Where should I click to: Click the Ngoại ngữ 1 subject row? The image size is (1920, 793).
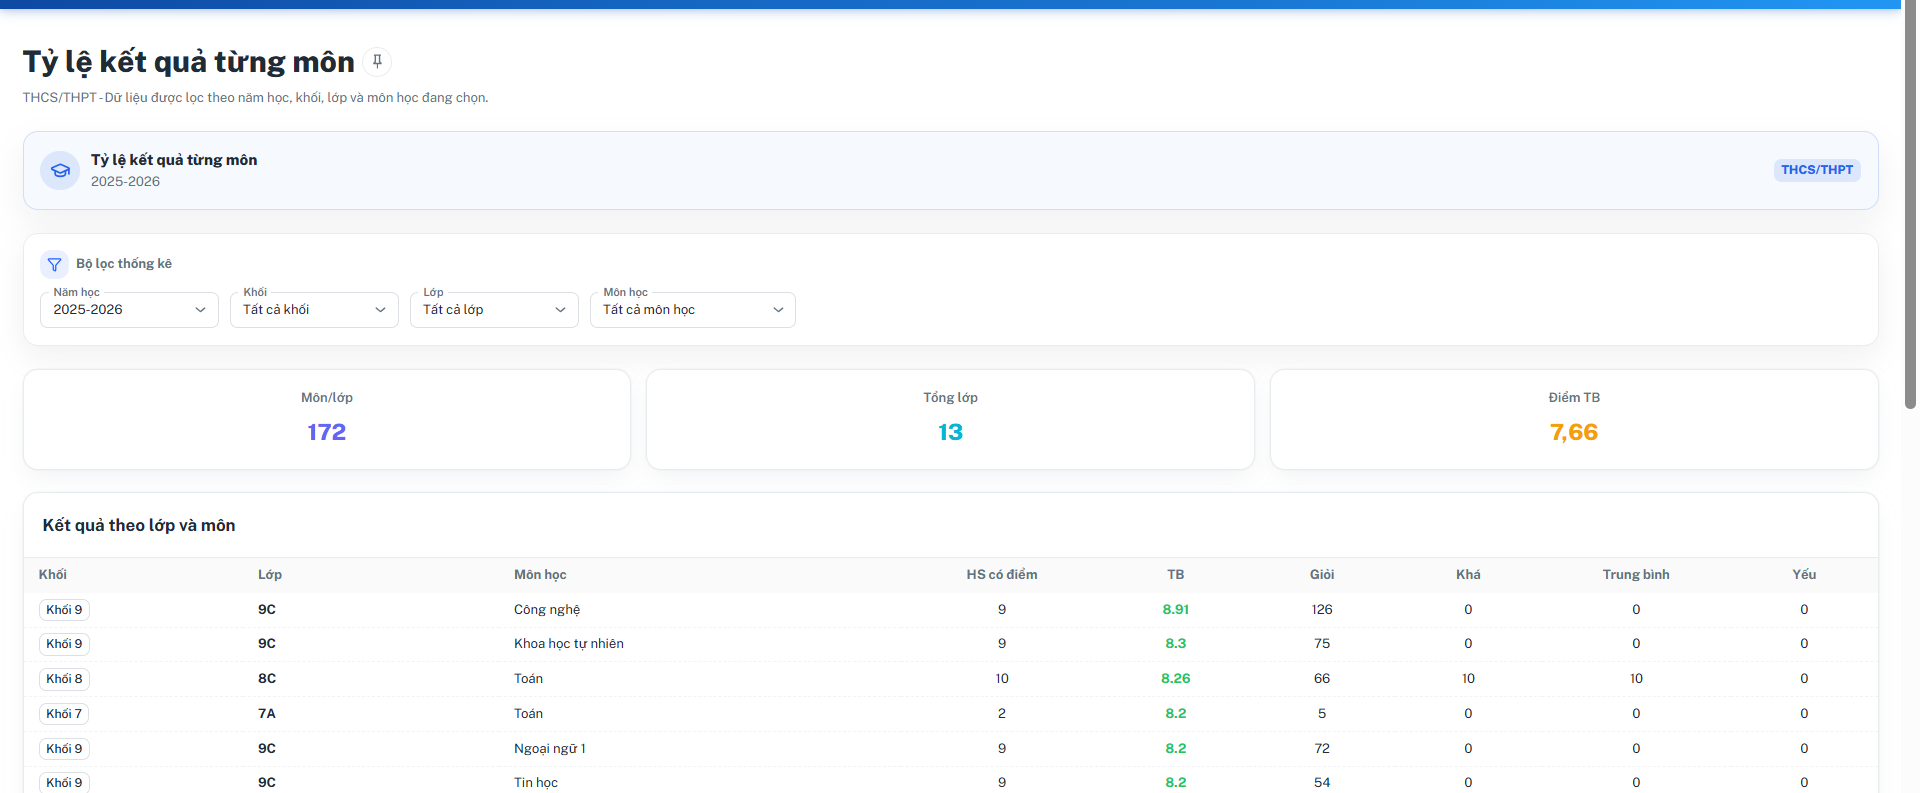[x=950, y=749]
